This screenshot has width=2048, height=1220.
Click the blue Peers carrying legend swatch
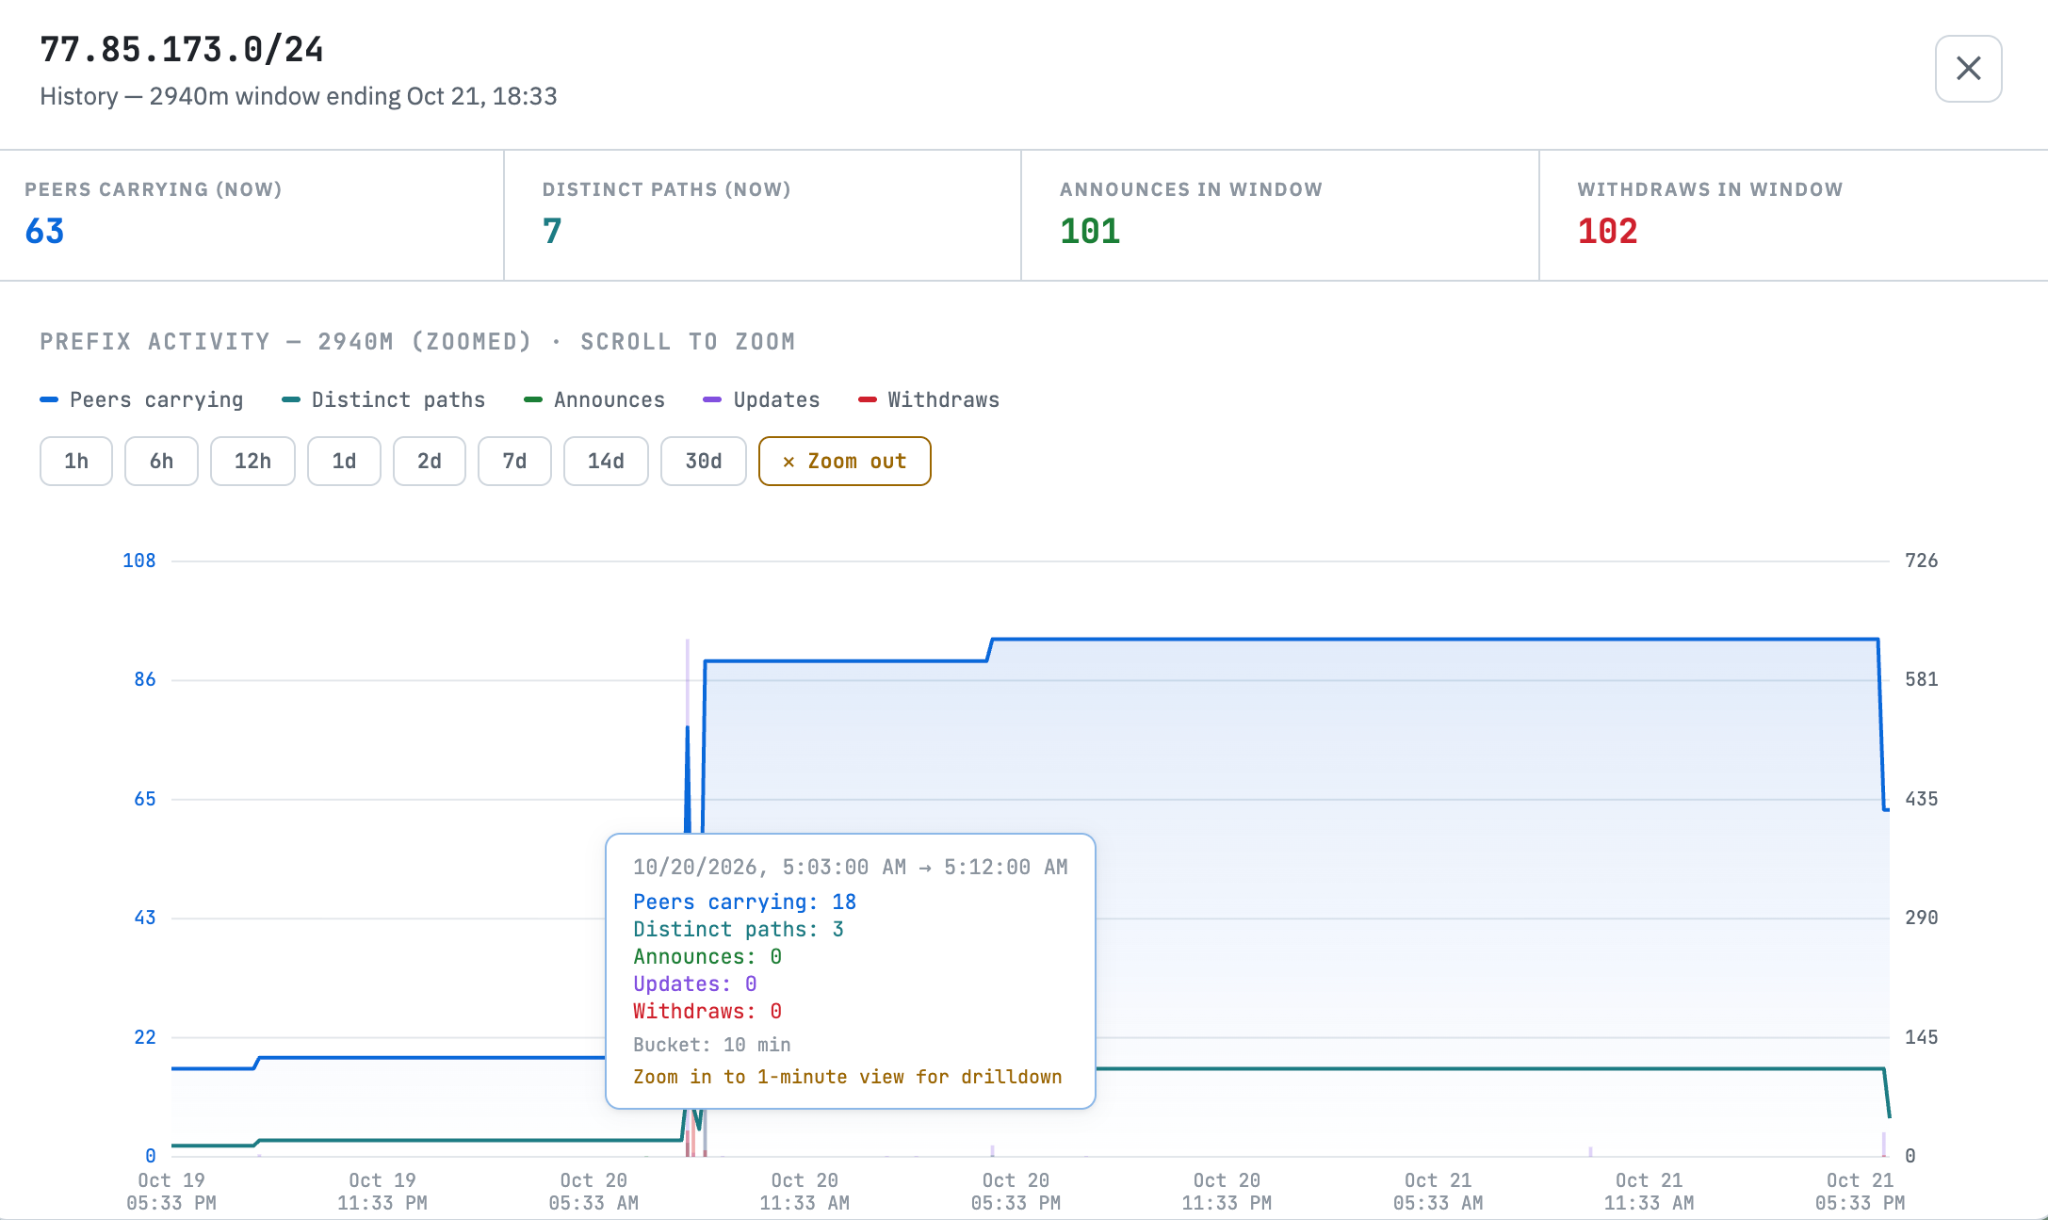tap(49, 400)
